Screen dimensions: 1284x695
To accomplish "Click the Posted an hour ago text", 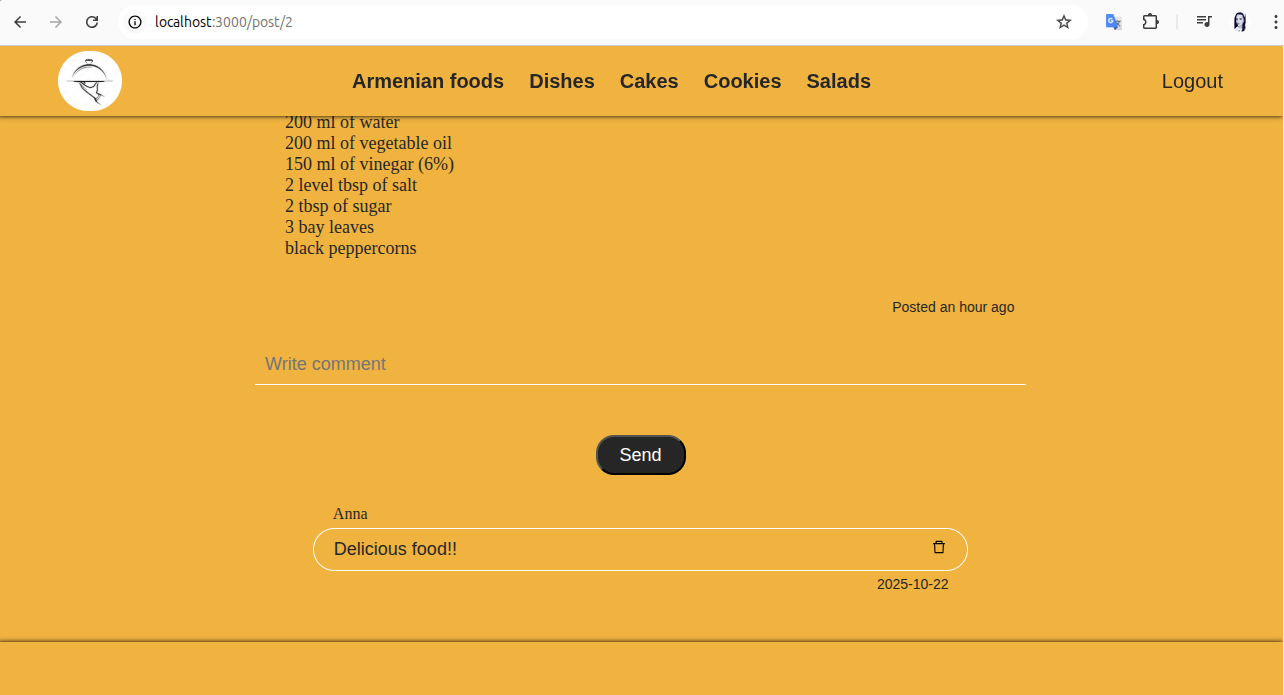I will click(x=953, y=307).
